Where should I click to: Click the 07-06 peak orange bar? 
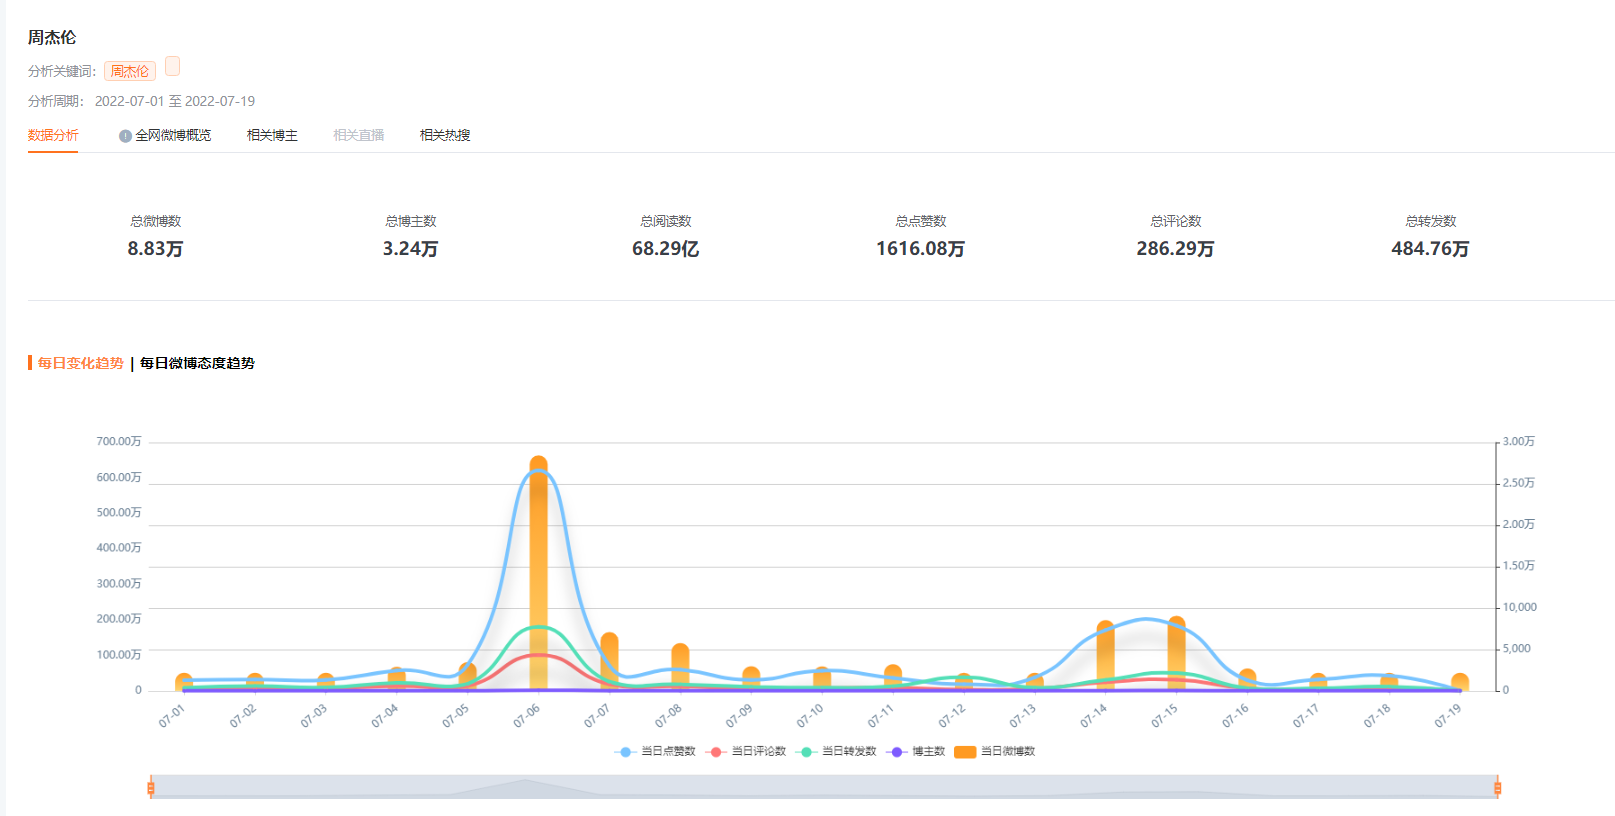click(x=538, y=573)
